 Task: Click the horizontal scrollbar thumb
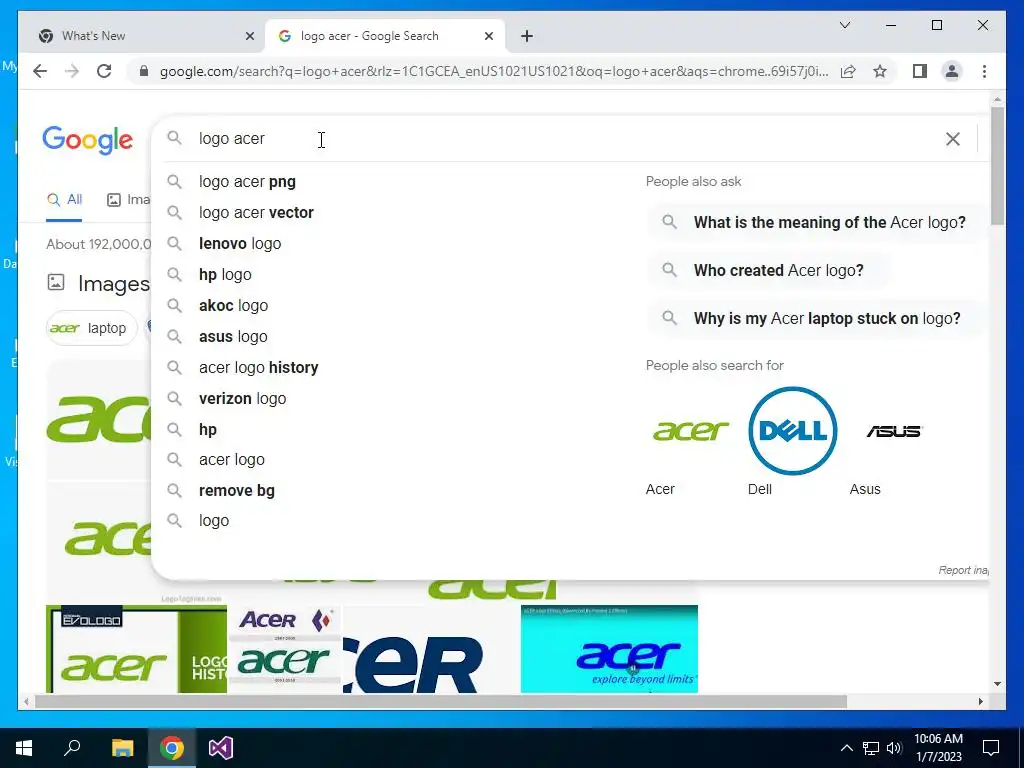click(x=441, y=701)
